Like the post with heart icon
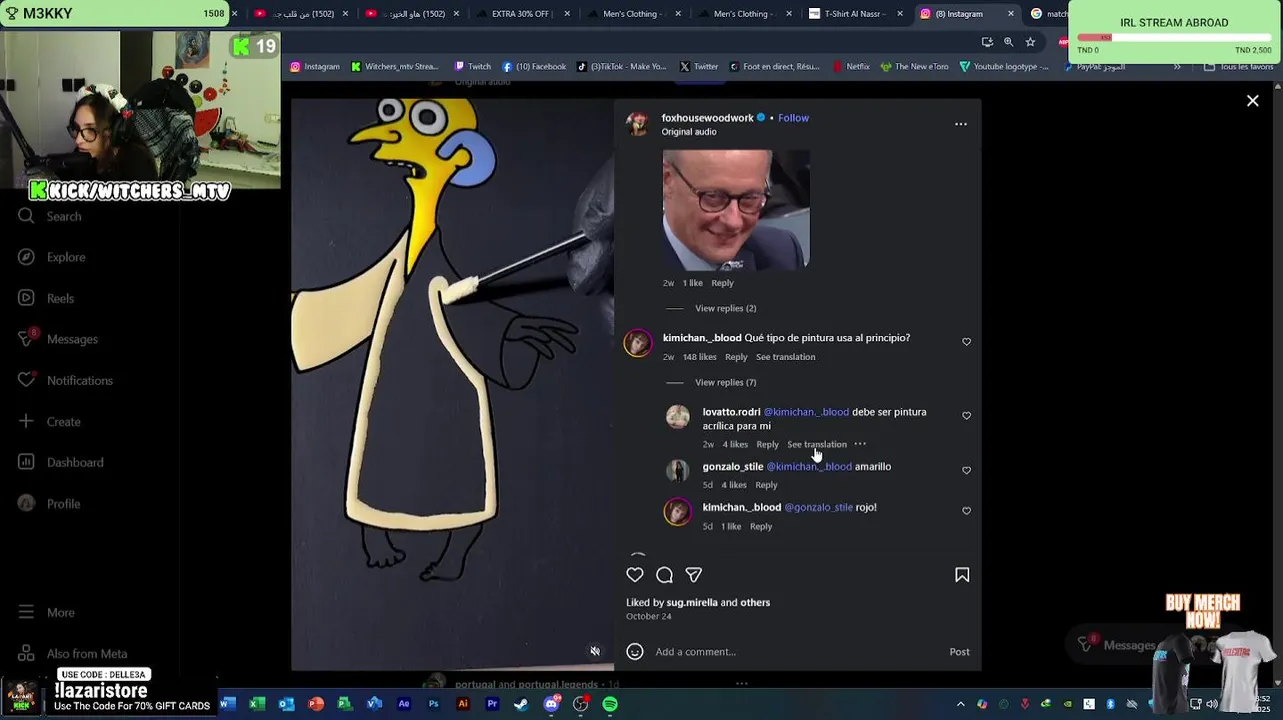Screen dimensions: 1283x720 635,575
